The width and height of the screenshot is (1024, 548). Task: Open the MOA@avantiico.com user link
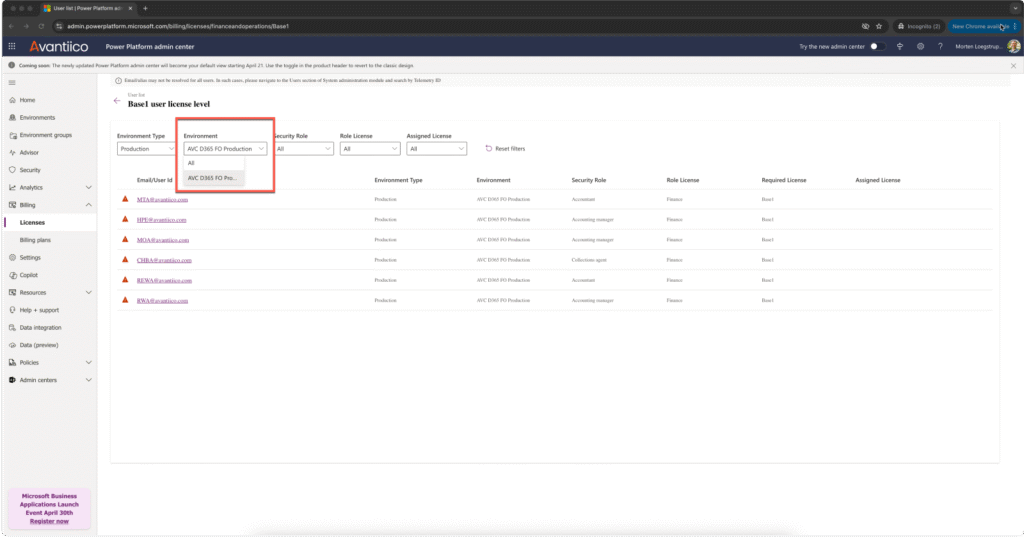coord(163,240)
